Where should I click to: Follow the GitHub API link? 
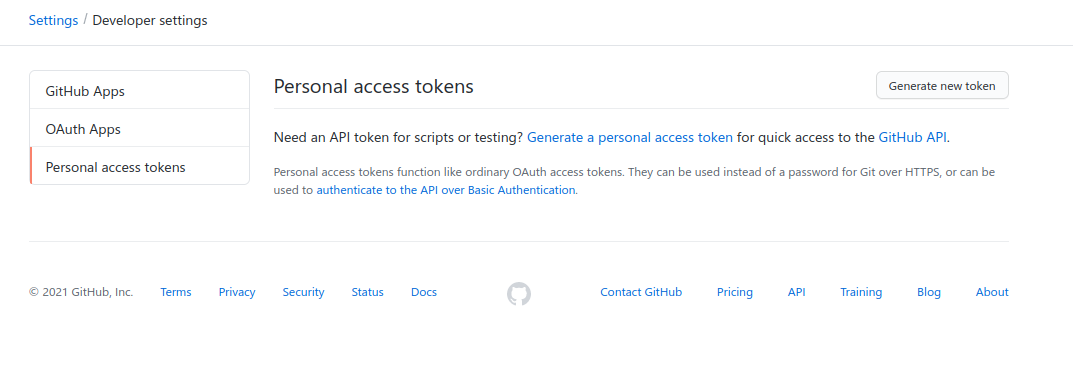pyautogui.click(x=912, y=137)
